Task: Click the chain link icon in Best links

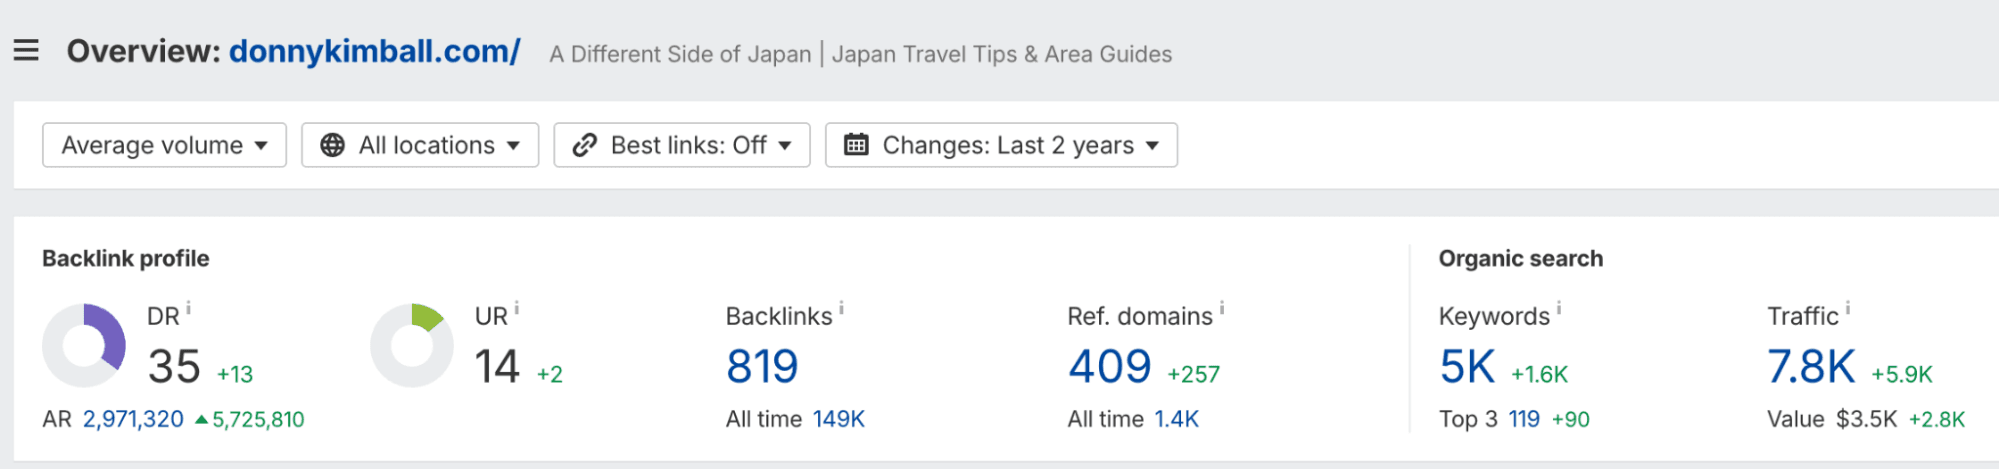Action: point(585,145)
